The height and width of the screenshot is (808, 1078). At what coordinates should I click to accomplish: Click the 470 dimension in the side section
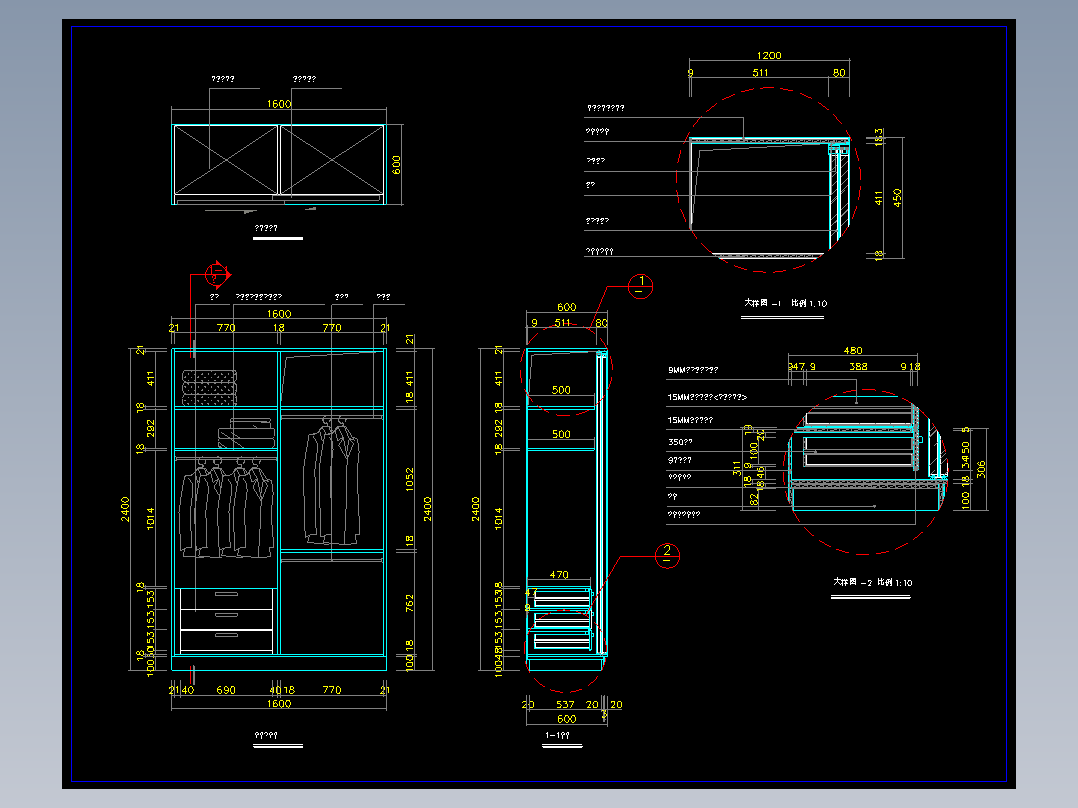559,575
